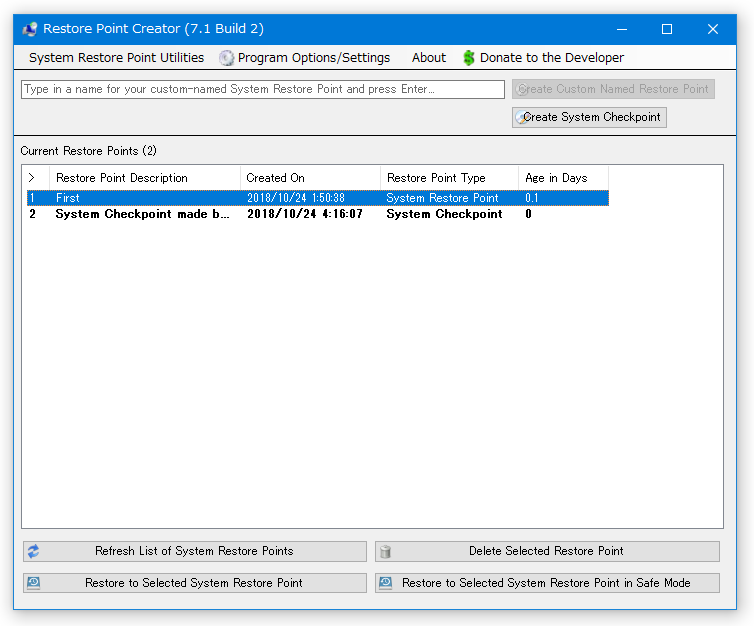Sort by Age in Days column header
The image size is (754, 626).
563,178
